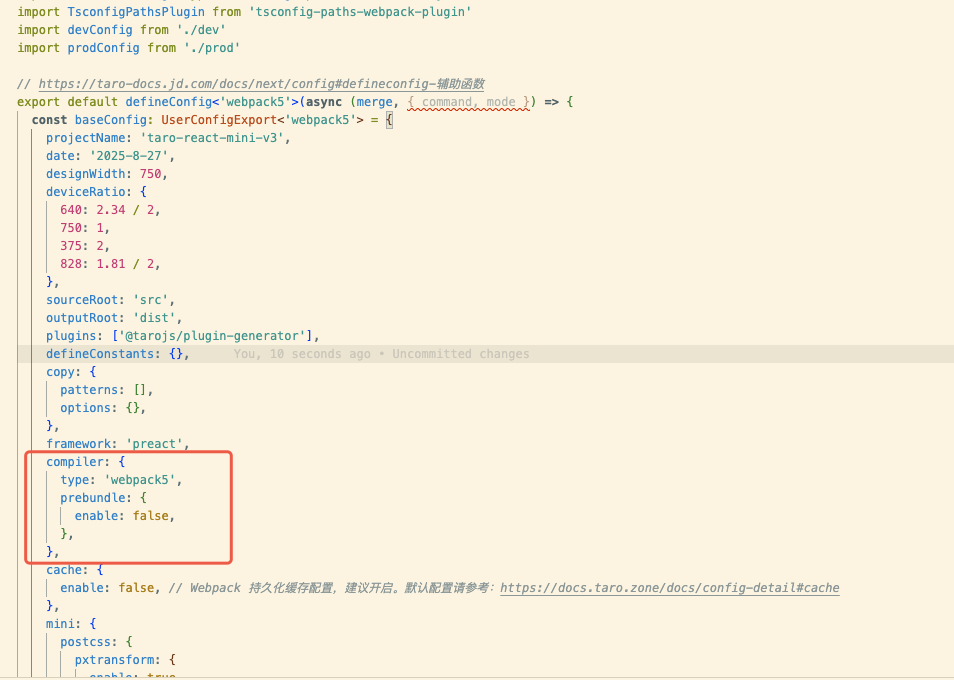Click the mini property key

60,624
